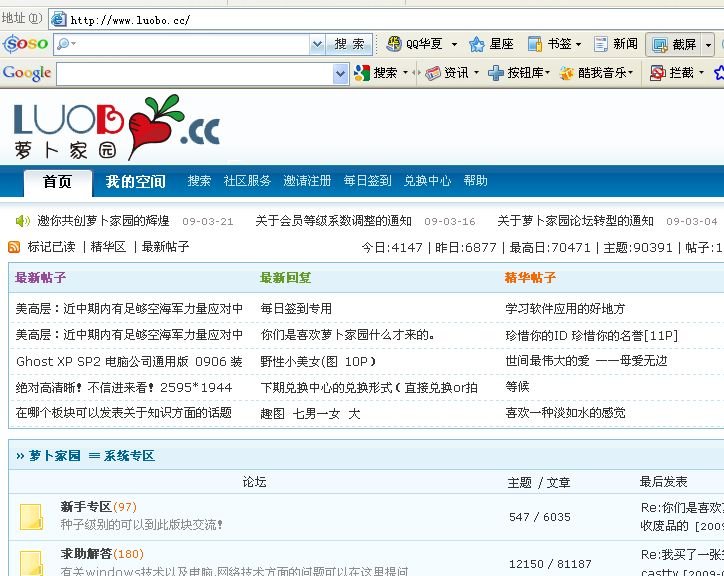Viewport: 724px width, 576px height.
Task: Open post 喜欢一种淡如水的感觉
Action: pyautogui.click(x=565, y=412)
